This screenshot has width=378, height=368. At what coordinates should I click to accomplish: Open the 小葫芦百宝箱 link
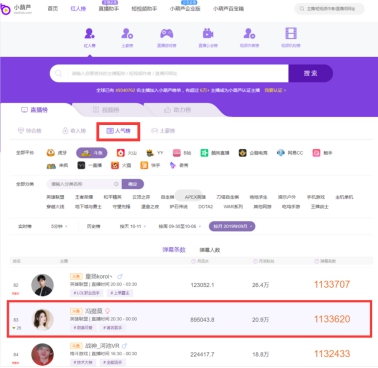(228, 9)
